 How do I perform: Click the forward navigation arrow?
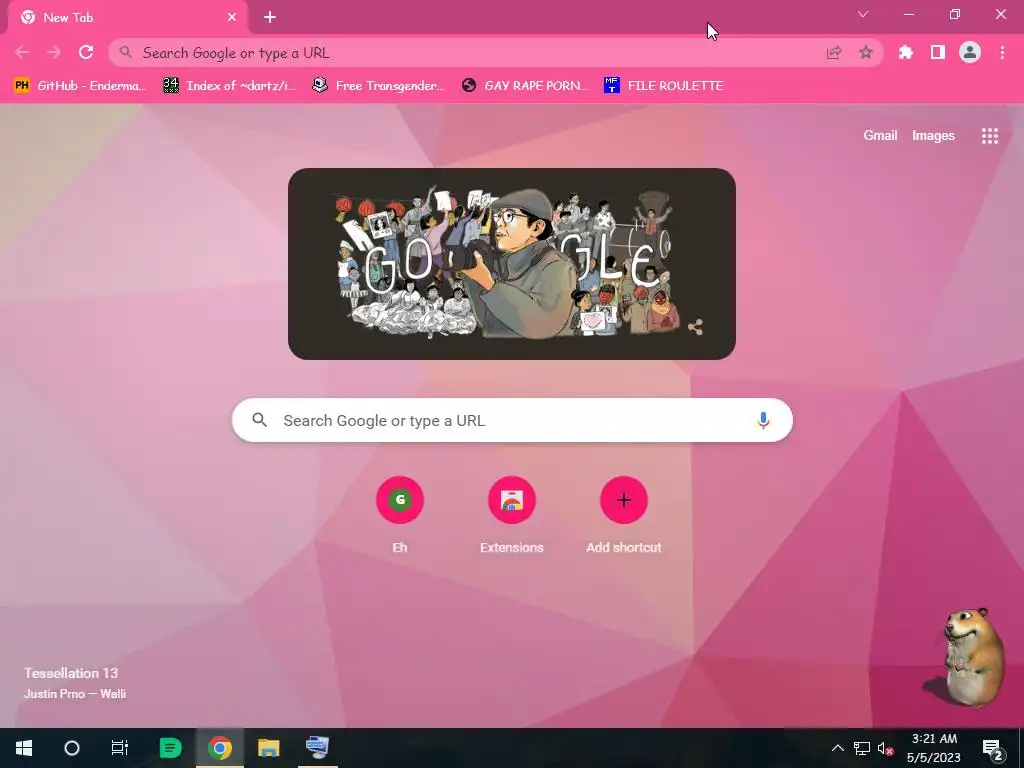point(54,52)
